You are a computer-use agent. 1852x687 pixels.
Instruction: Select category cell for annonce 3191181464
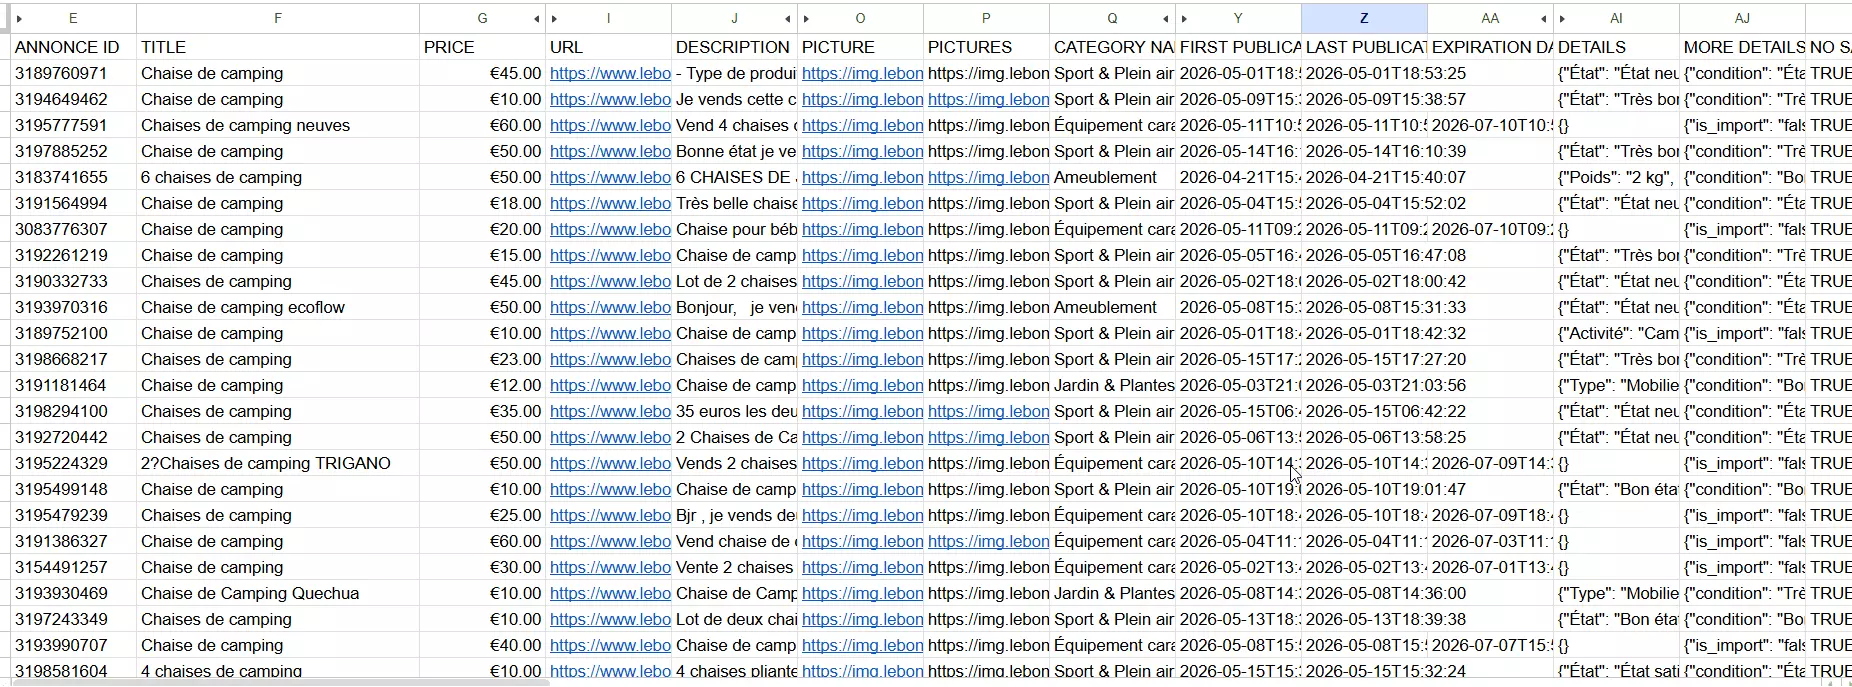tap(1112, 385)
